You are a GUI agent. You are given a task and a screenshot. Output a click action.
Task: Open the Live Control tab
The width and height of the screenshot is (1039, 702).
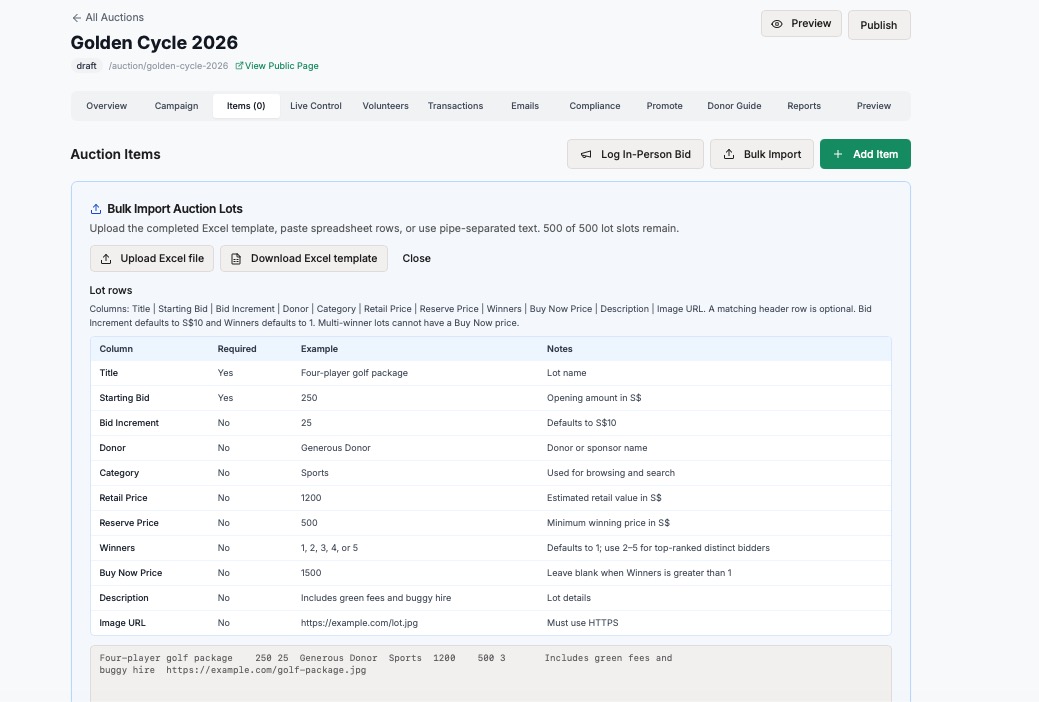315,106
